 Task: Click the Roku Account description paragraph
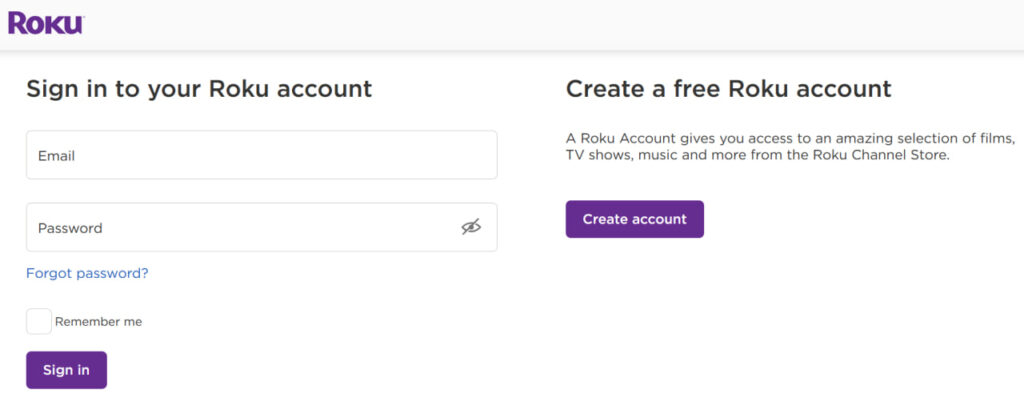[x=791, y=147]
